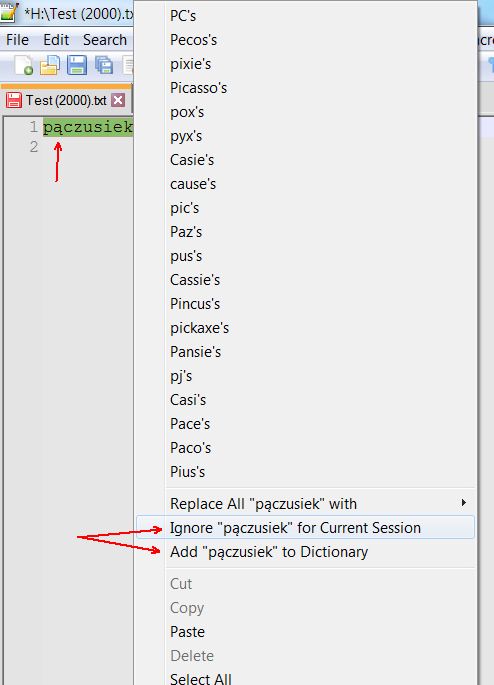Choose Add "pączusiek" to Dictionary
Image resolution: width=494 pixels, height=685 pixels.
tap(305, 551)
